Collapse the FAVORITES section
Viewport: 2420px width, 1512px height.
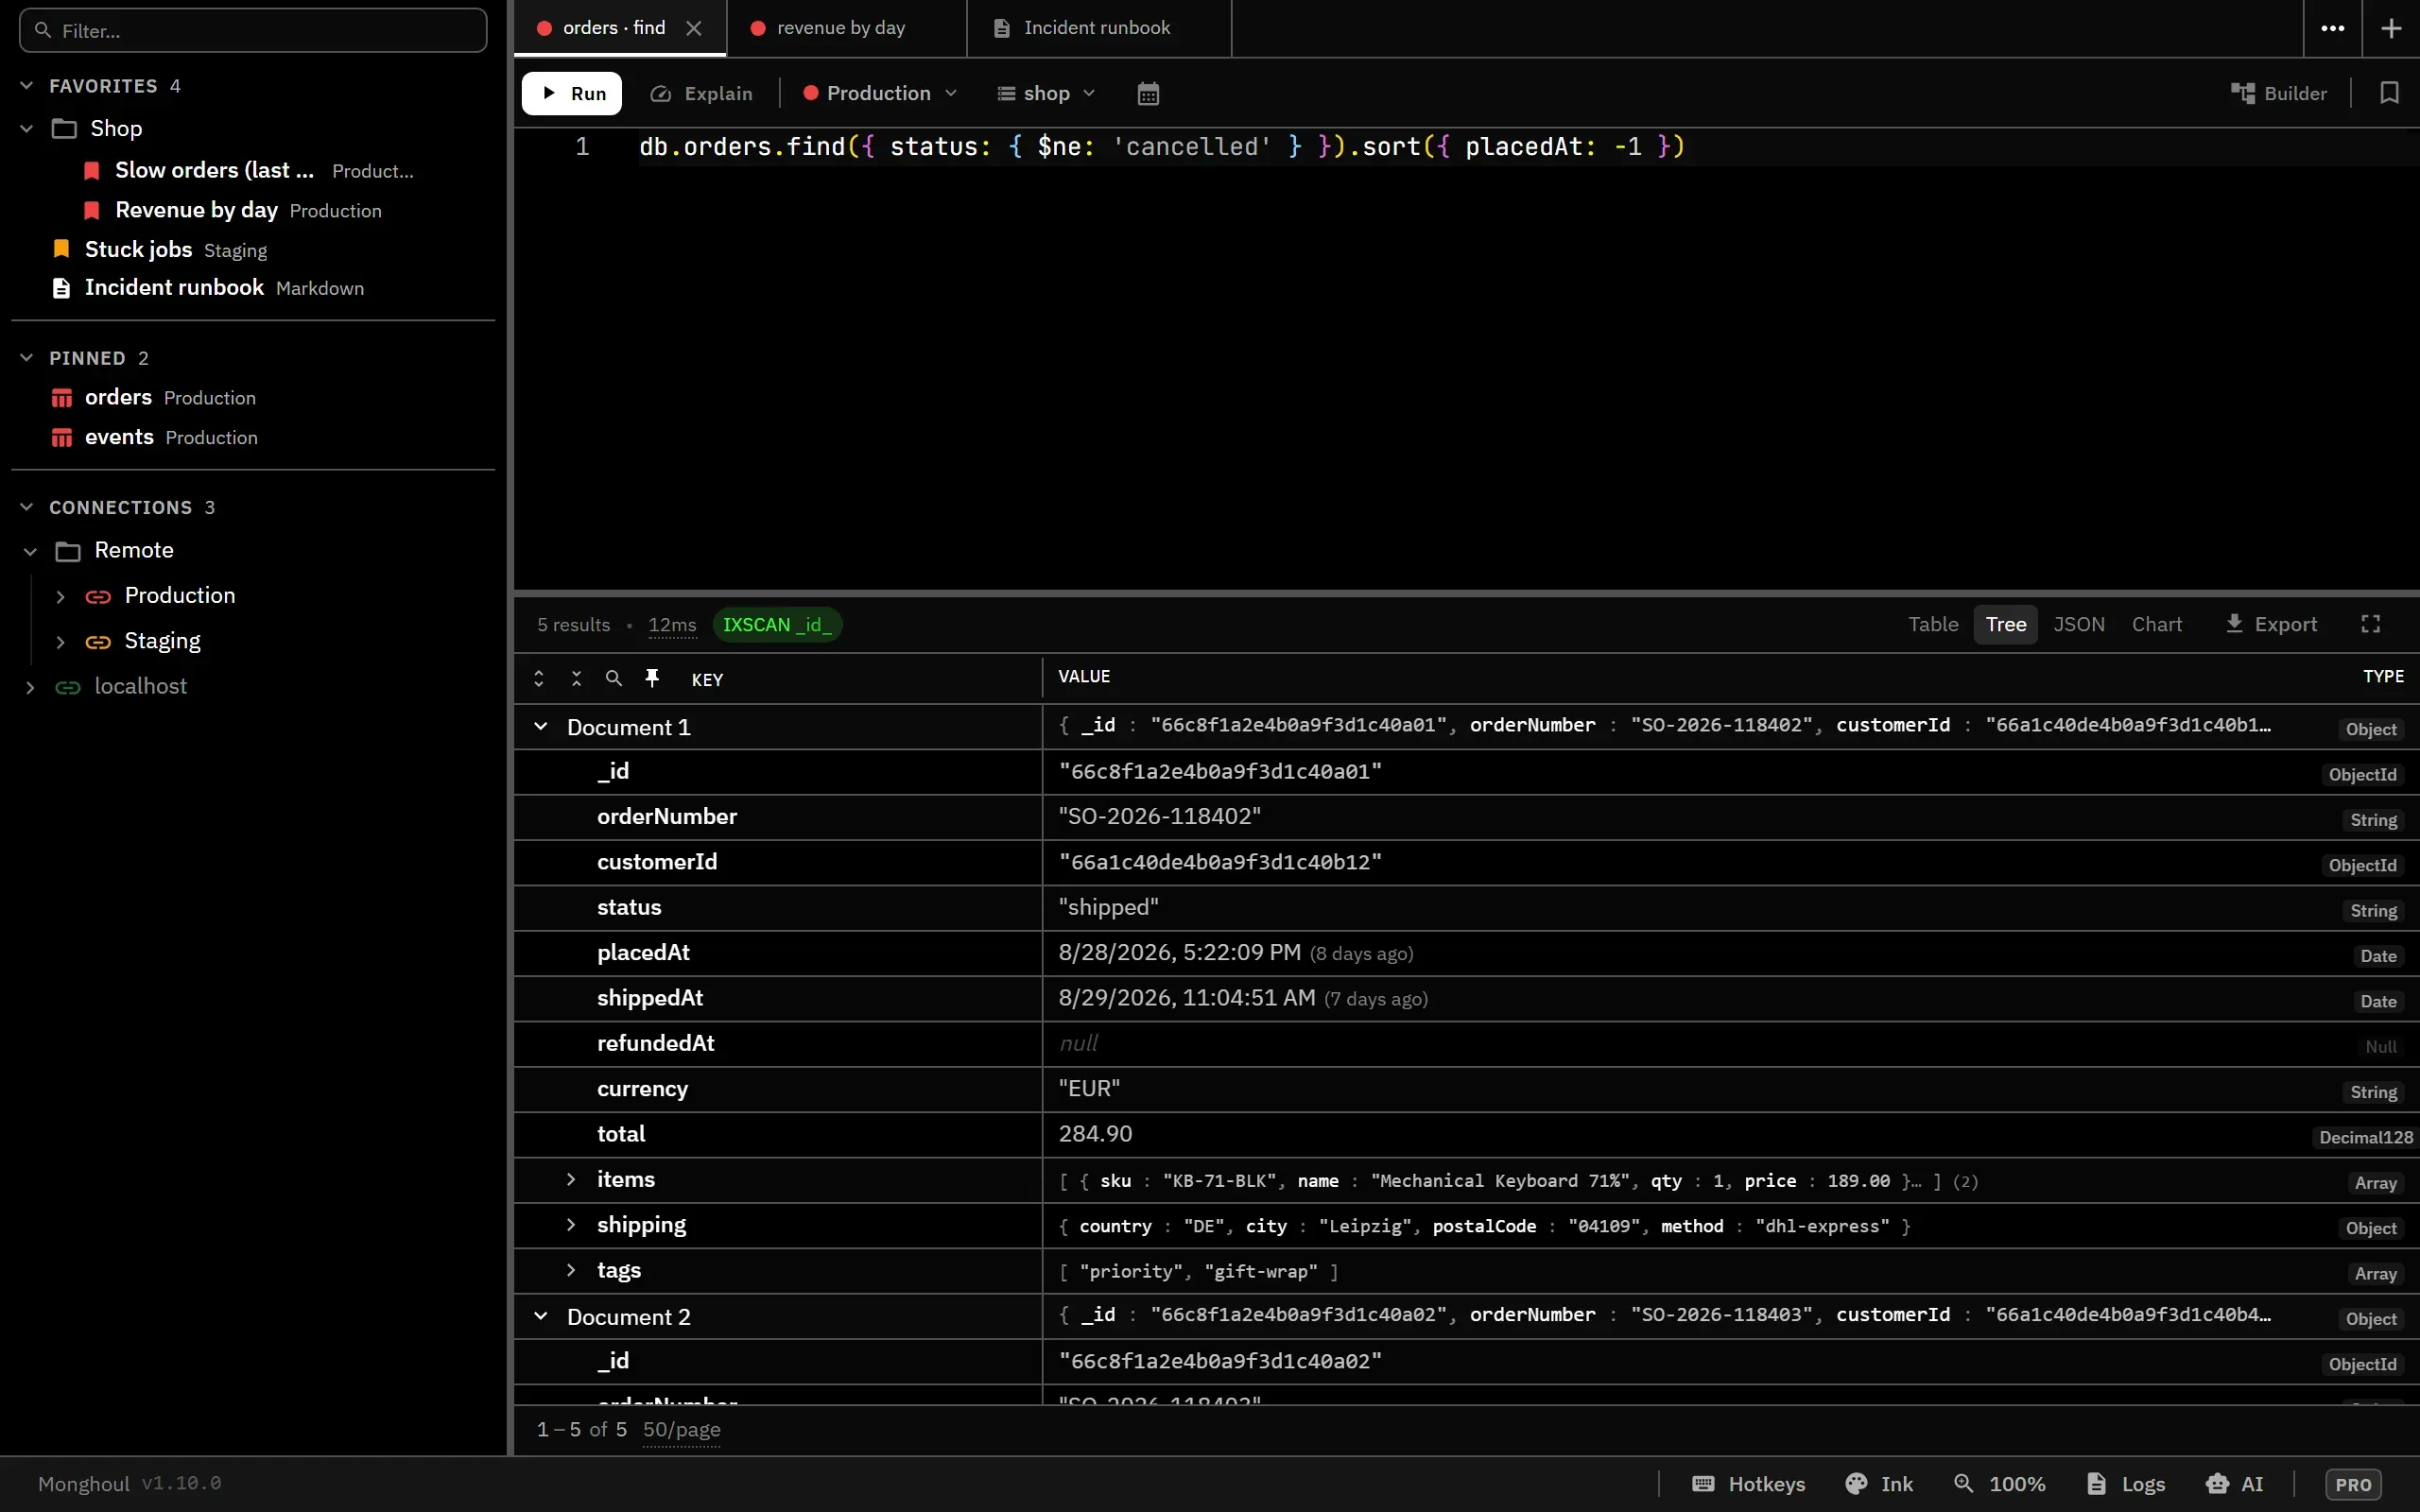pos(27,85)
